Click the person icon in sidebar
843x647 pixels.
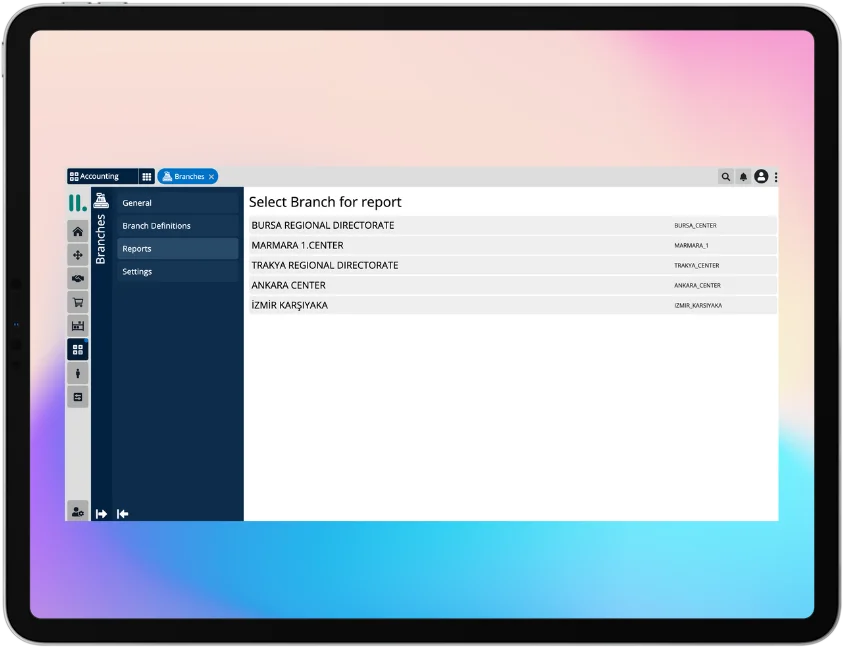pos(77,373)
